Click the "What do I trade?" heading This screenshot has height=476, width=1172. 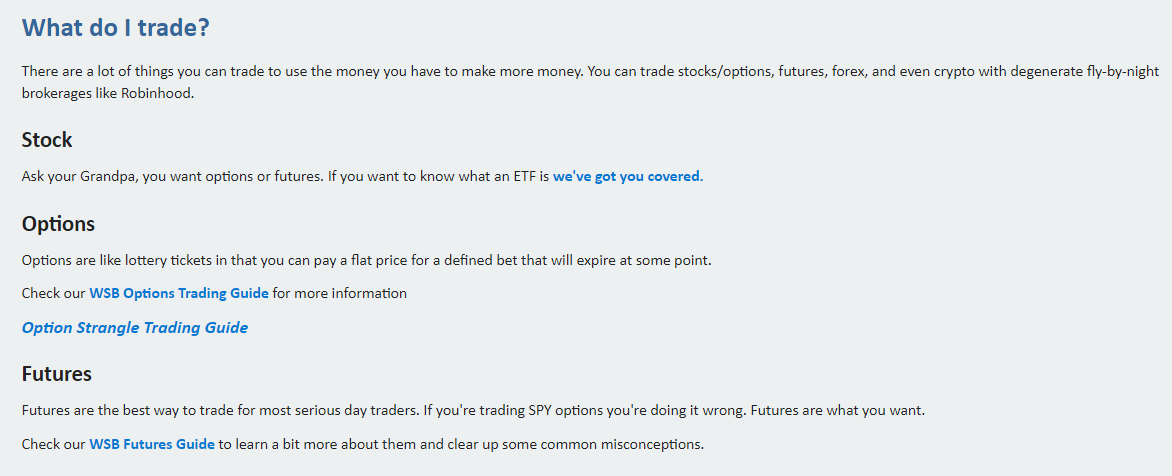point(116,28)
